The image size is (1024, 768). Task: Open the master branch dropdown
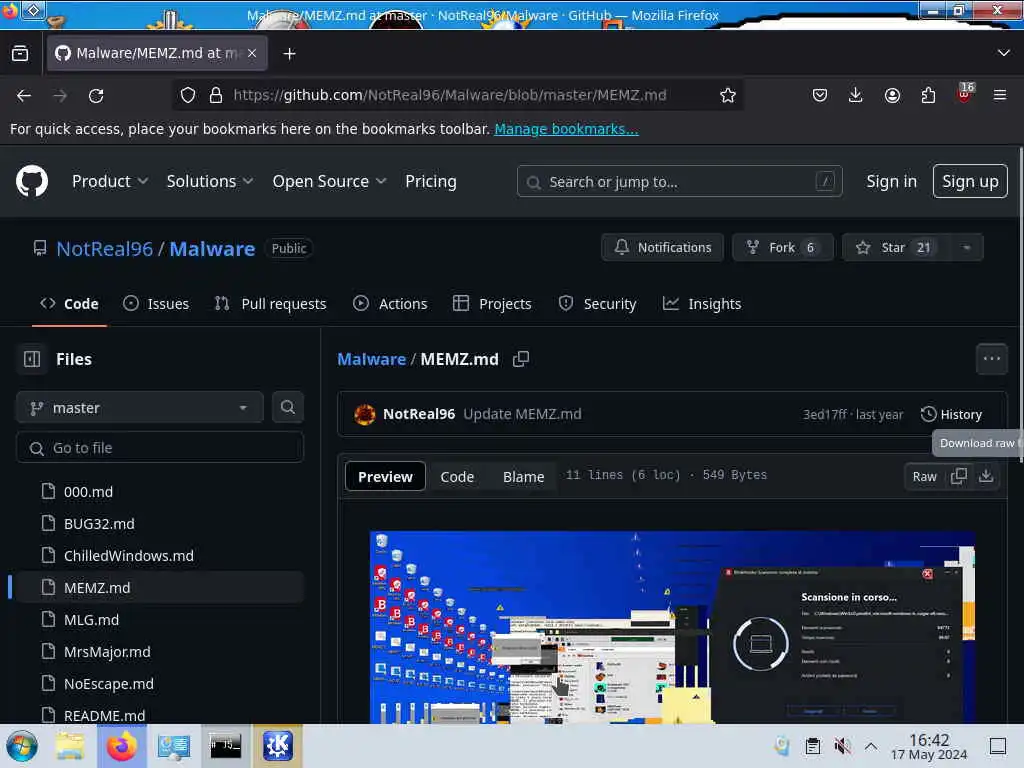coord(140,408)
